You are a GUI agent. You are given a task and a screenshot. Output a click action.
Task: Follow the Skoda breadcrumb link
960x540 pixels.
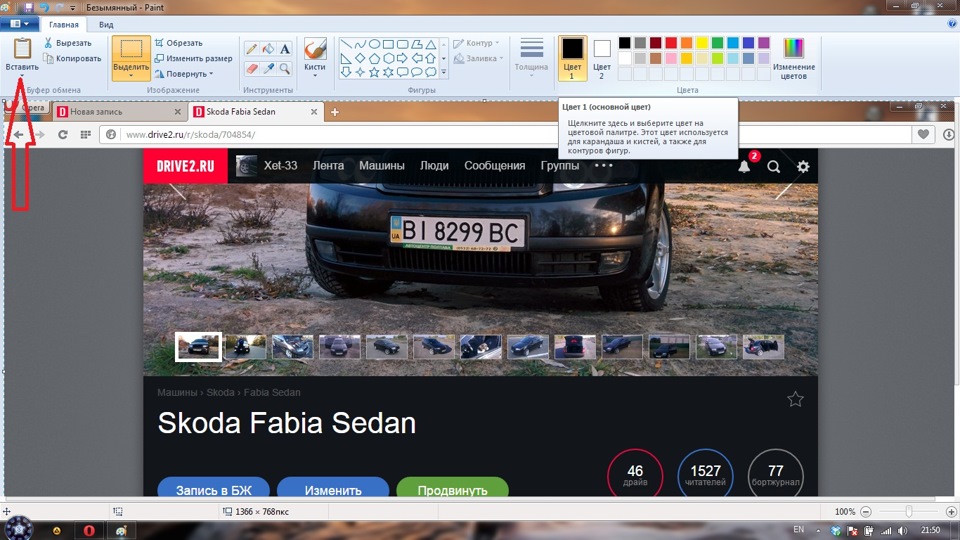click(220, 392)
